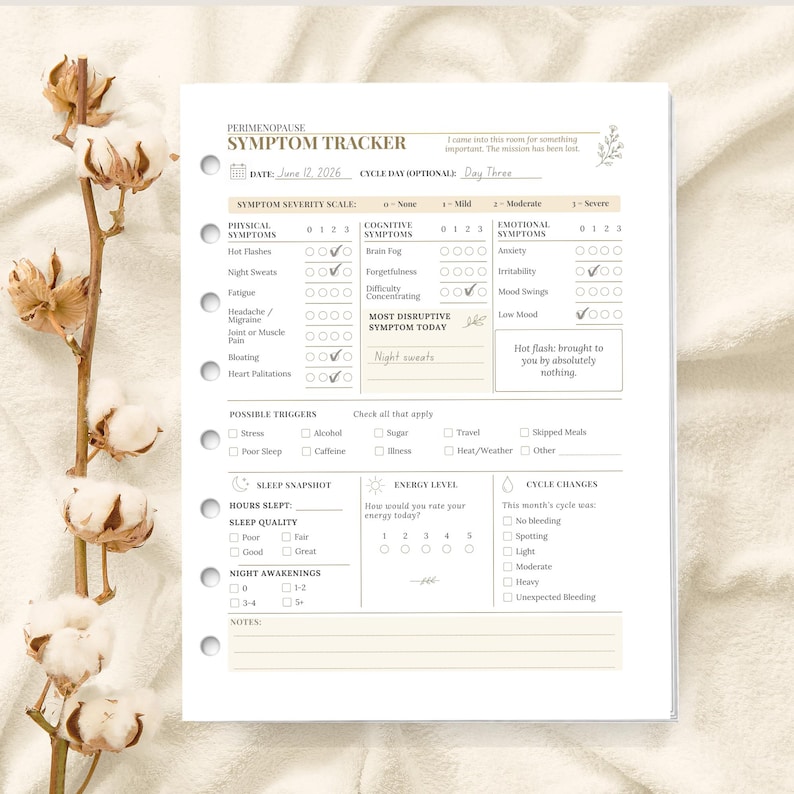Click the Symptom Severity Scale banner label
The image size is (794, 794).
[x=297, y=205]
